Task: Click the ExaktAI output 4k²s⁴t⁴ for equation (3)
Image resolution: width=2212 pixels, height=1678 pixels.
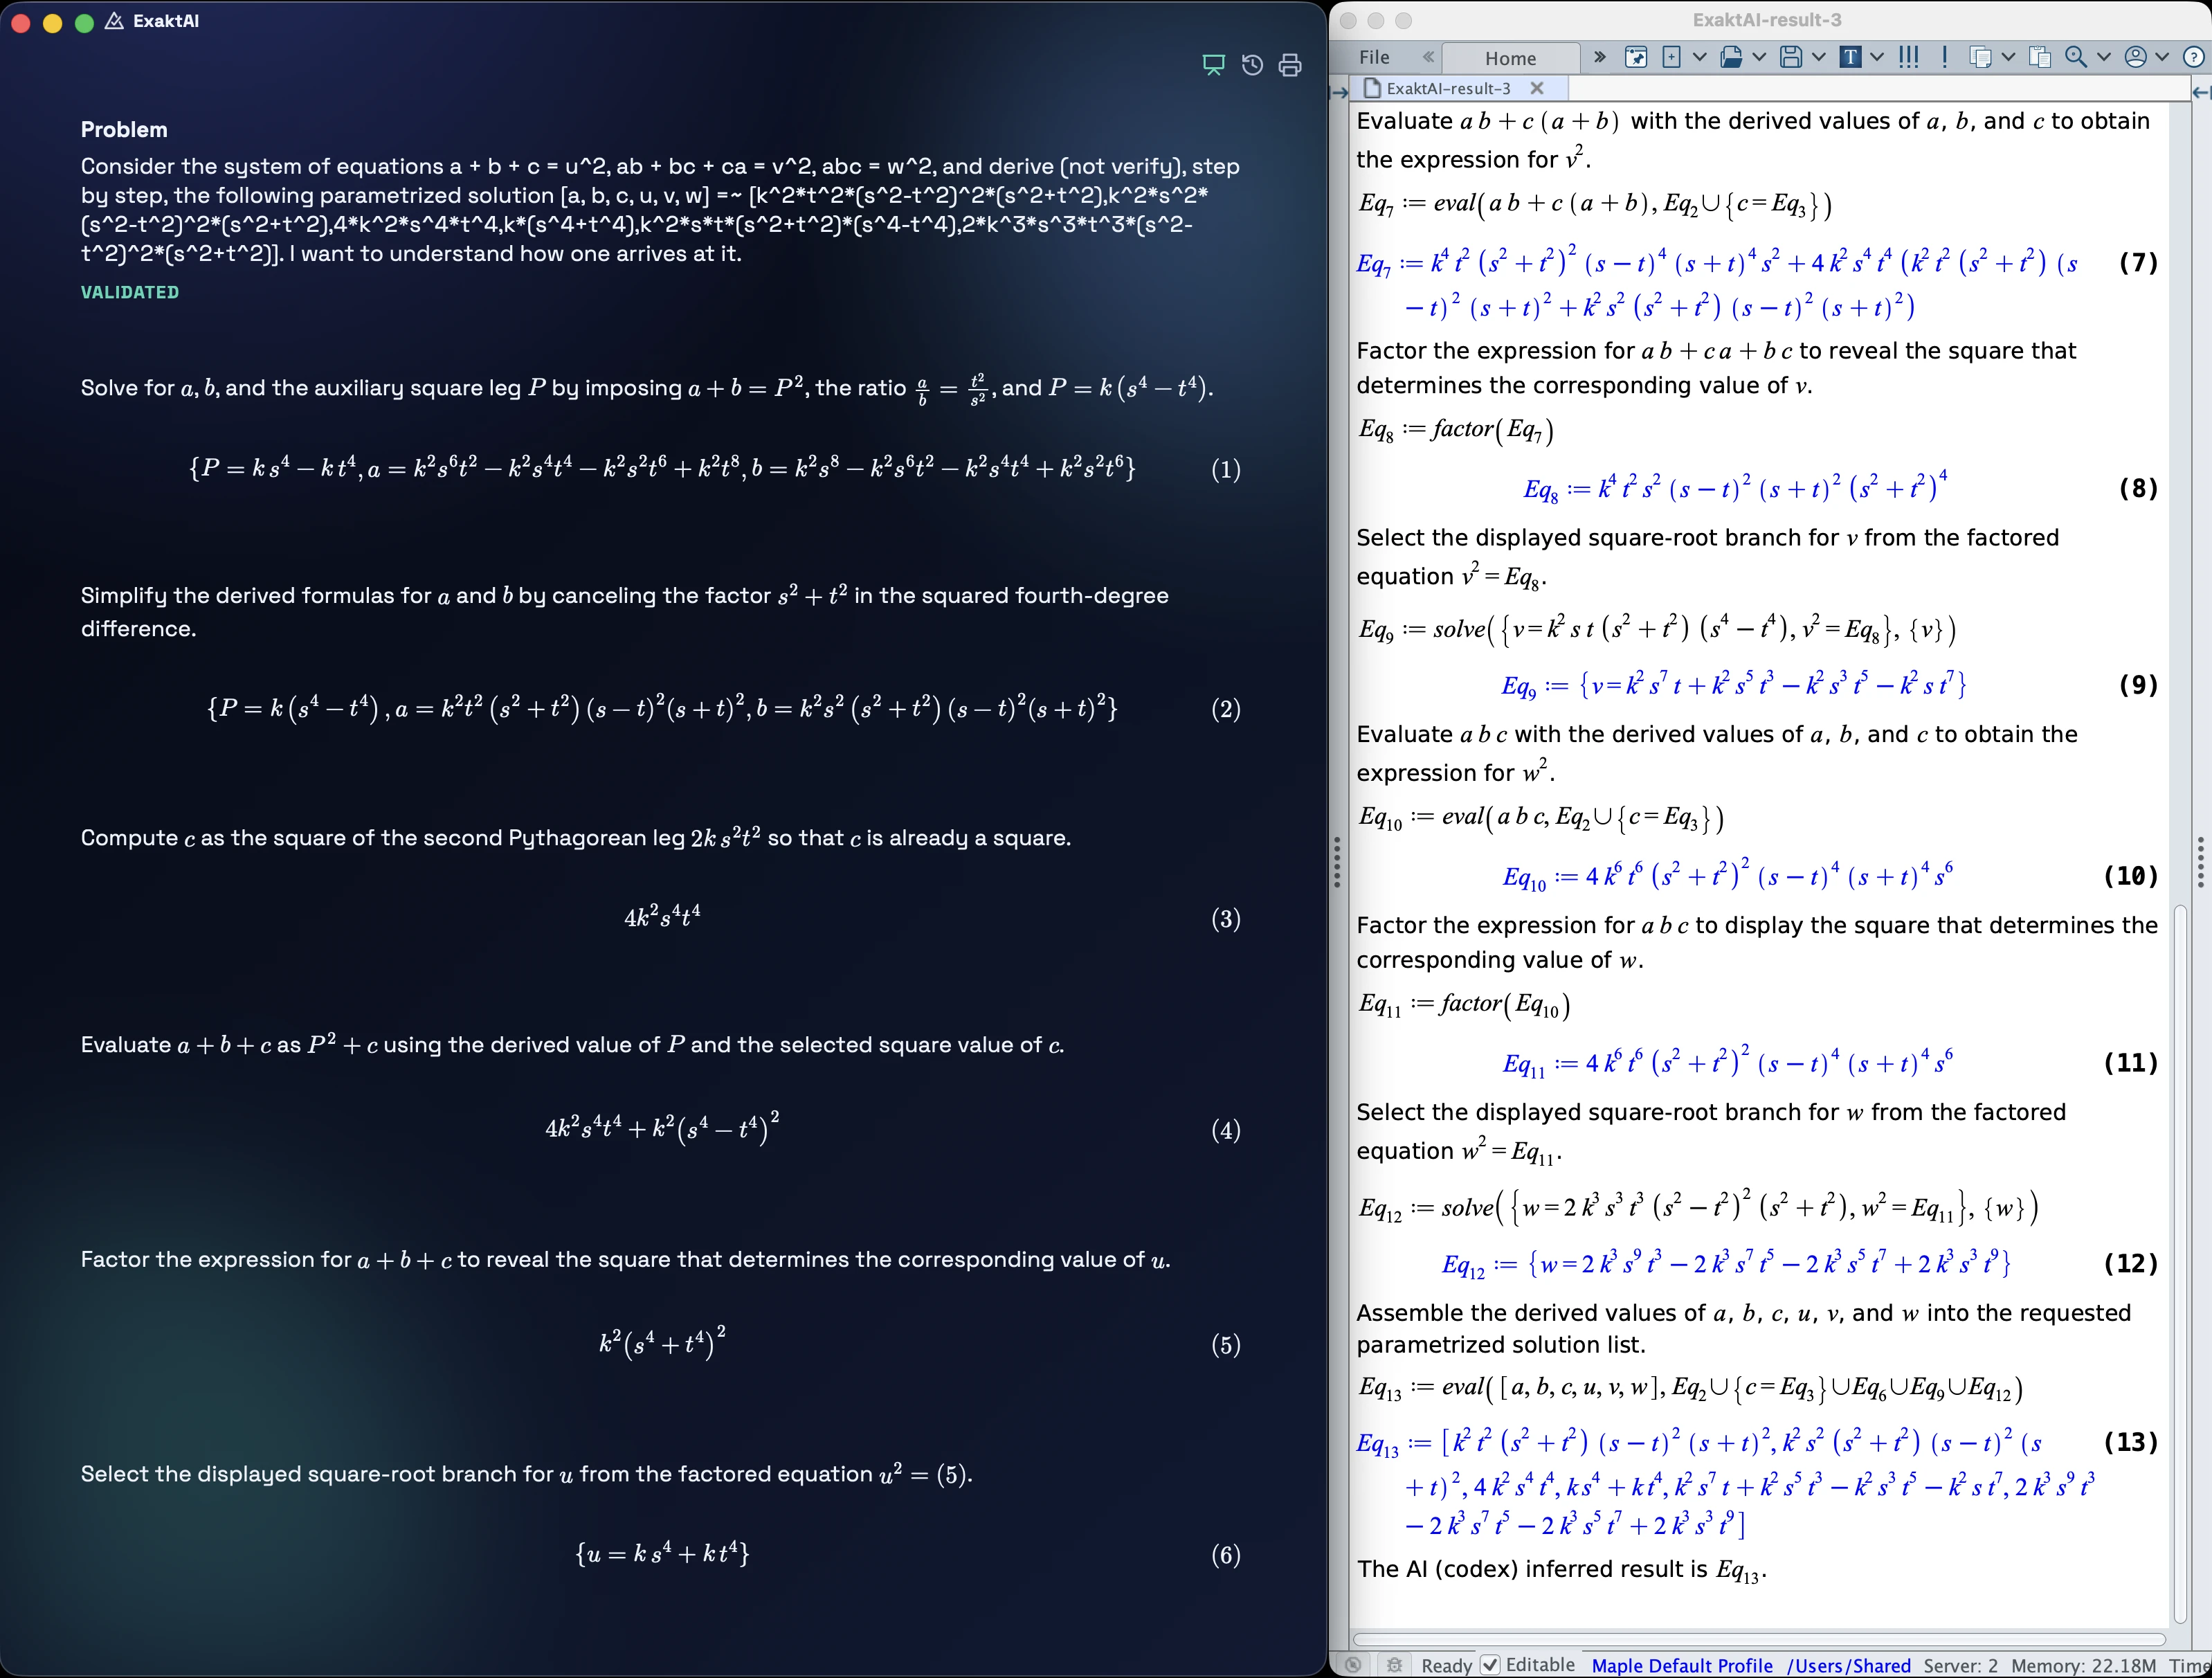Action: coord(662,916)
